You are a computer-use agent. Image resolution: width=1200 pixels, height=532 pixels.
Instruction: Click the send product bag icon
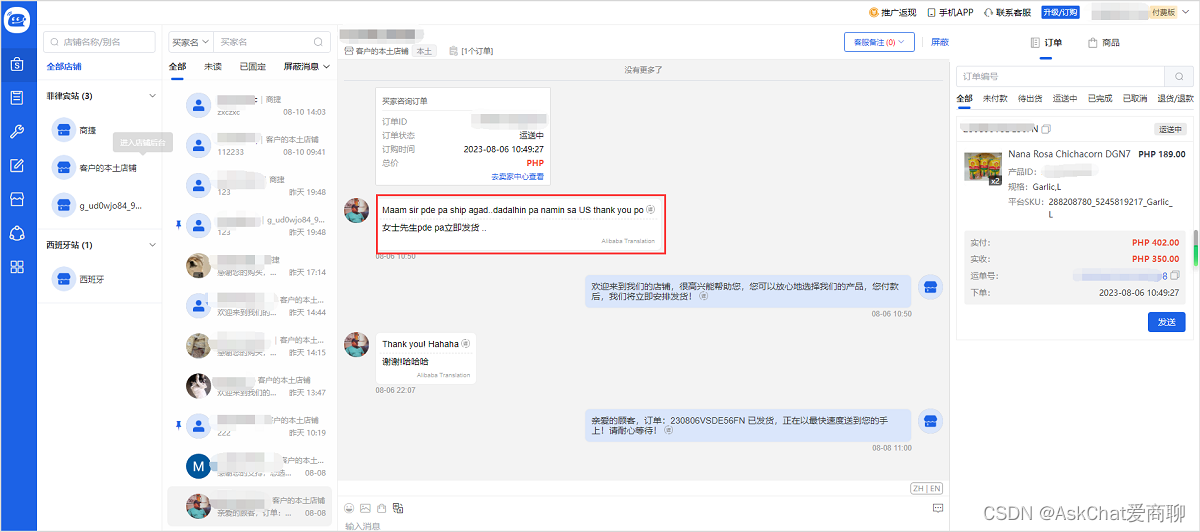pyautogui.click(x=381, y=508)
